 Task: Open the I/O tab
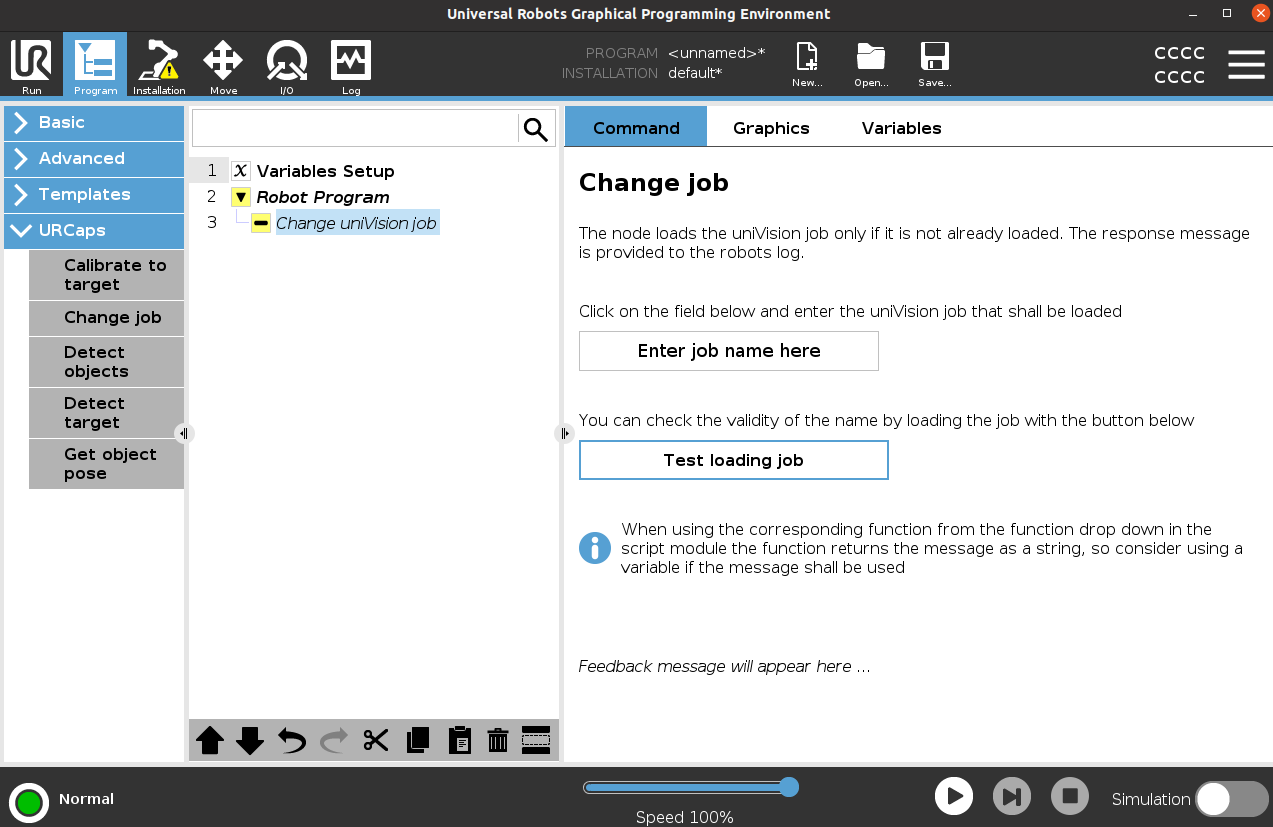pyautogui.click(x=287, y=66)
